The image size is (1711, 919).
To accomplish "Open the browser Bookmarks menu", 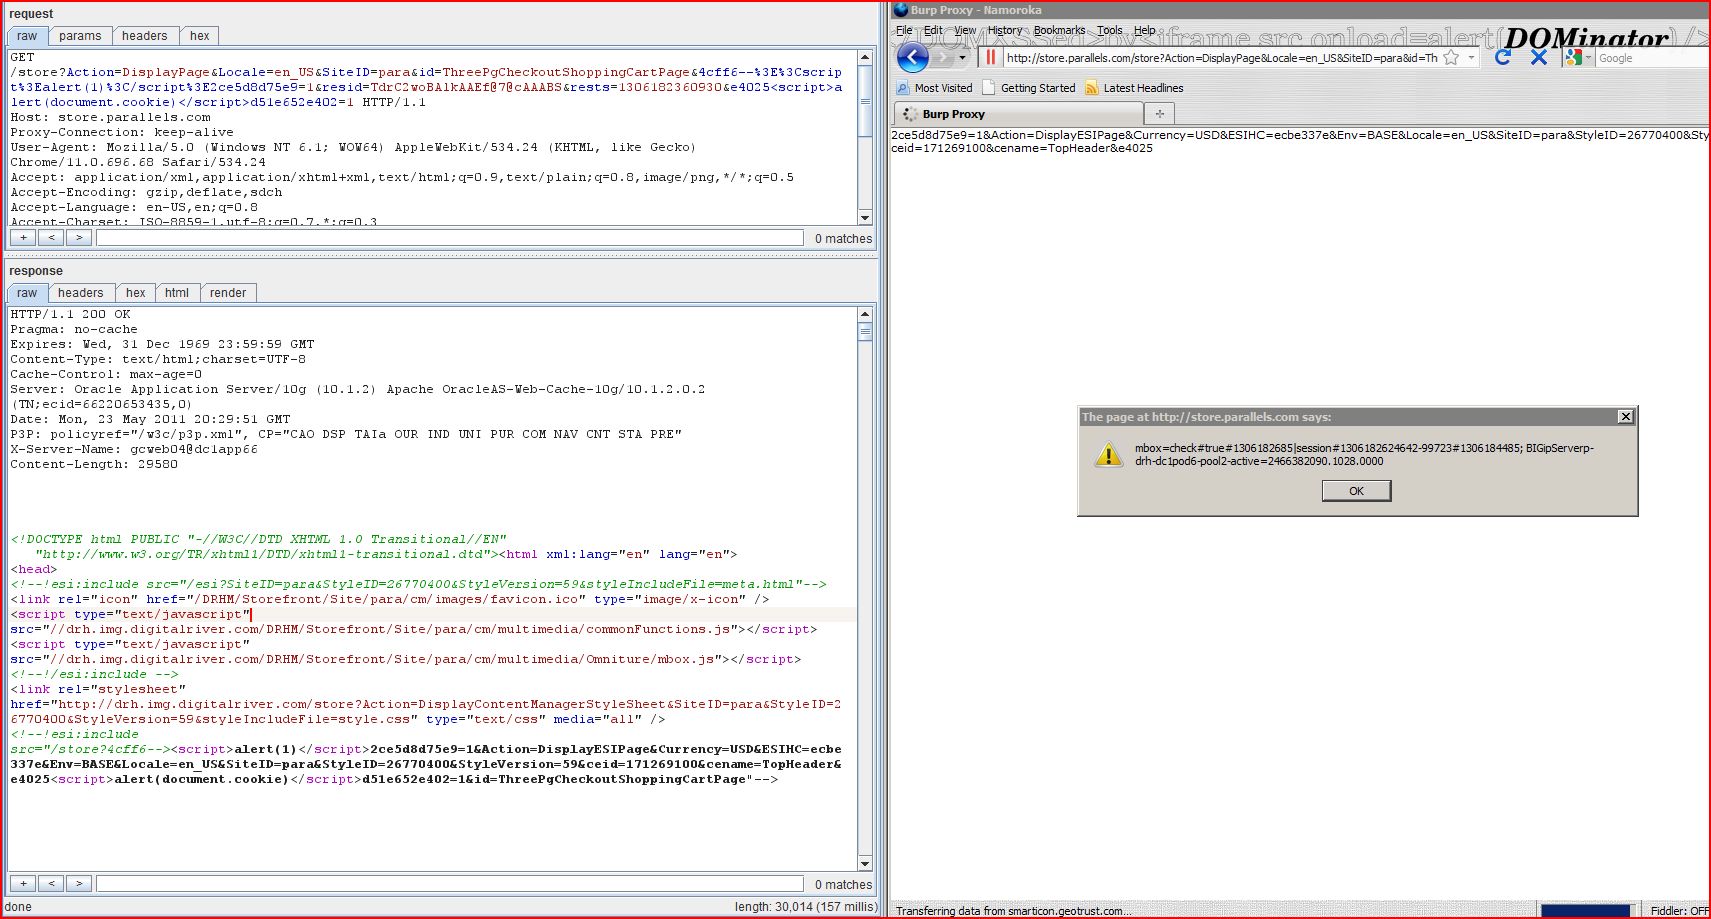I will [x=1059, y=30].
